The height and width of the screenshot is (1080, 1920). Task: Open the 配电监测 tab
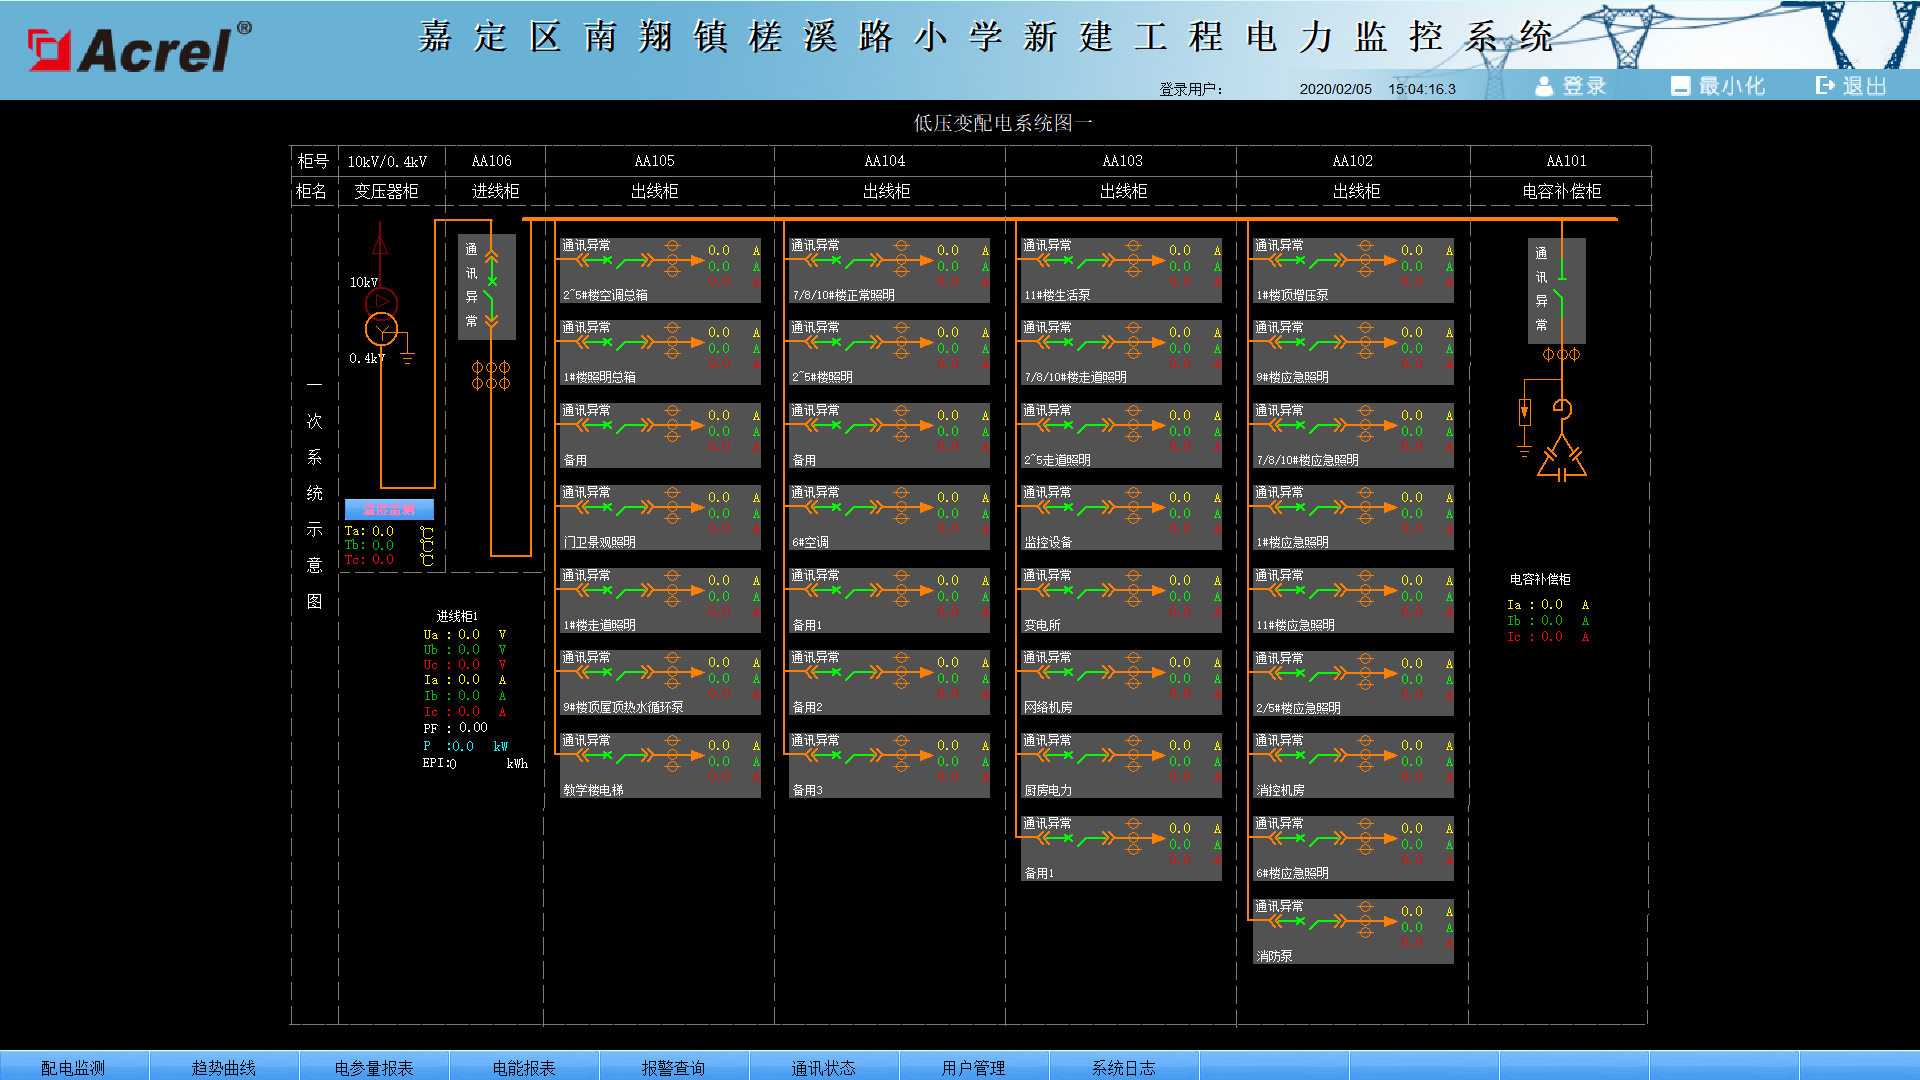(73, 1067)
